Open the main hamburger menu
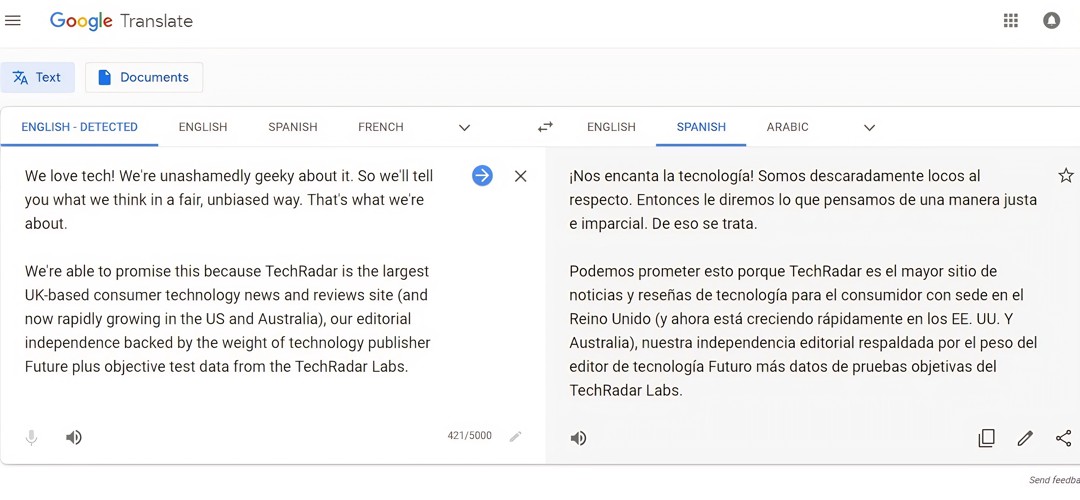The height and width of the screenshot is (500, 1080). [x=13, y=21]
